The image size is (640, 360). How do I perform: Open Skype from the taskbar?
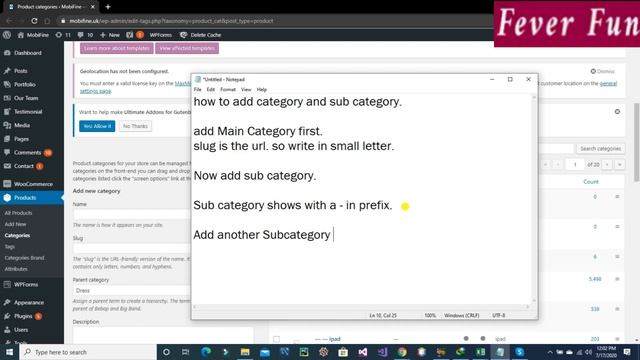(520, 352)
